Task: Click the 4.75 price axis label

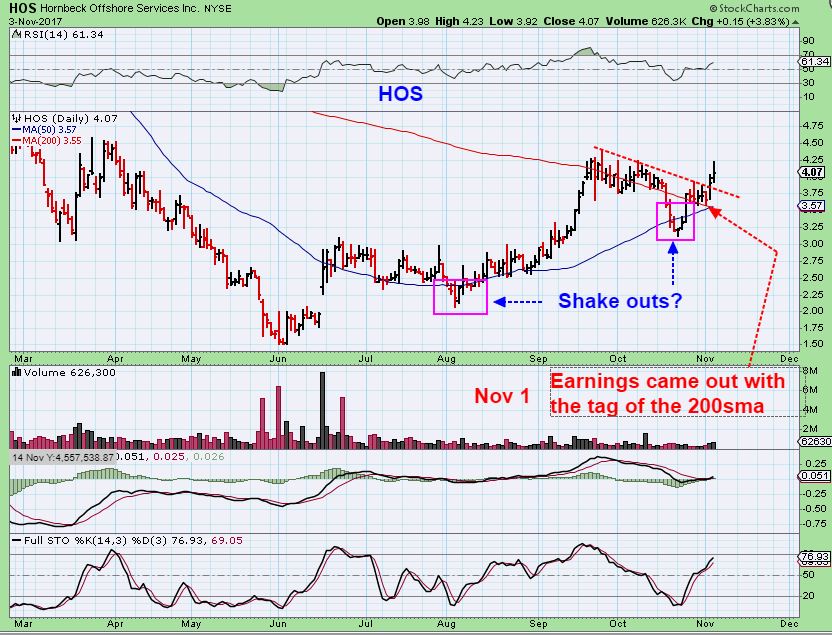Action: pyautogui.click(x=814, y=126)
